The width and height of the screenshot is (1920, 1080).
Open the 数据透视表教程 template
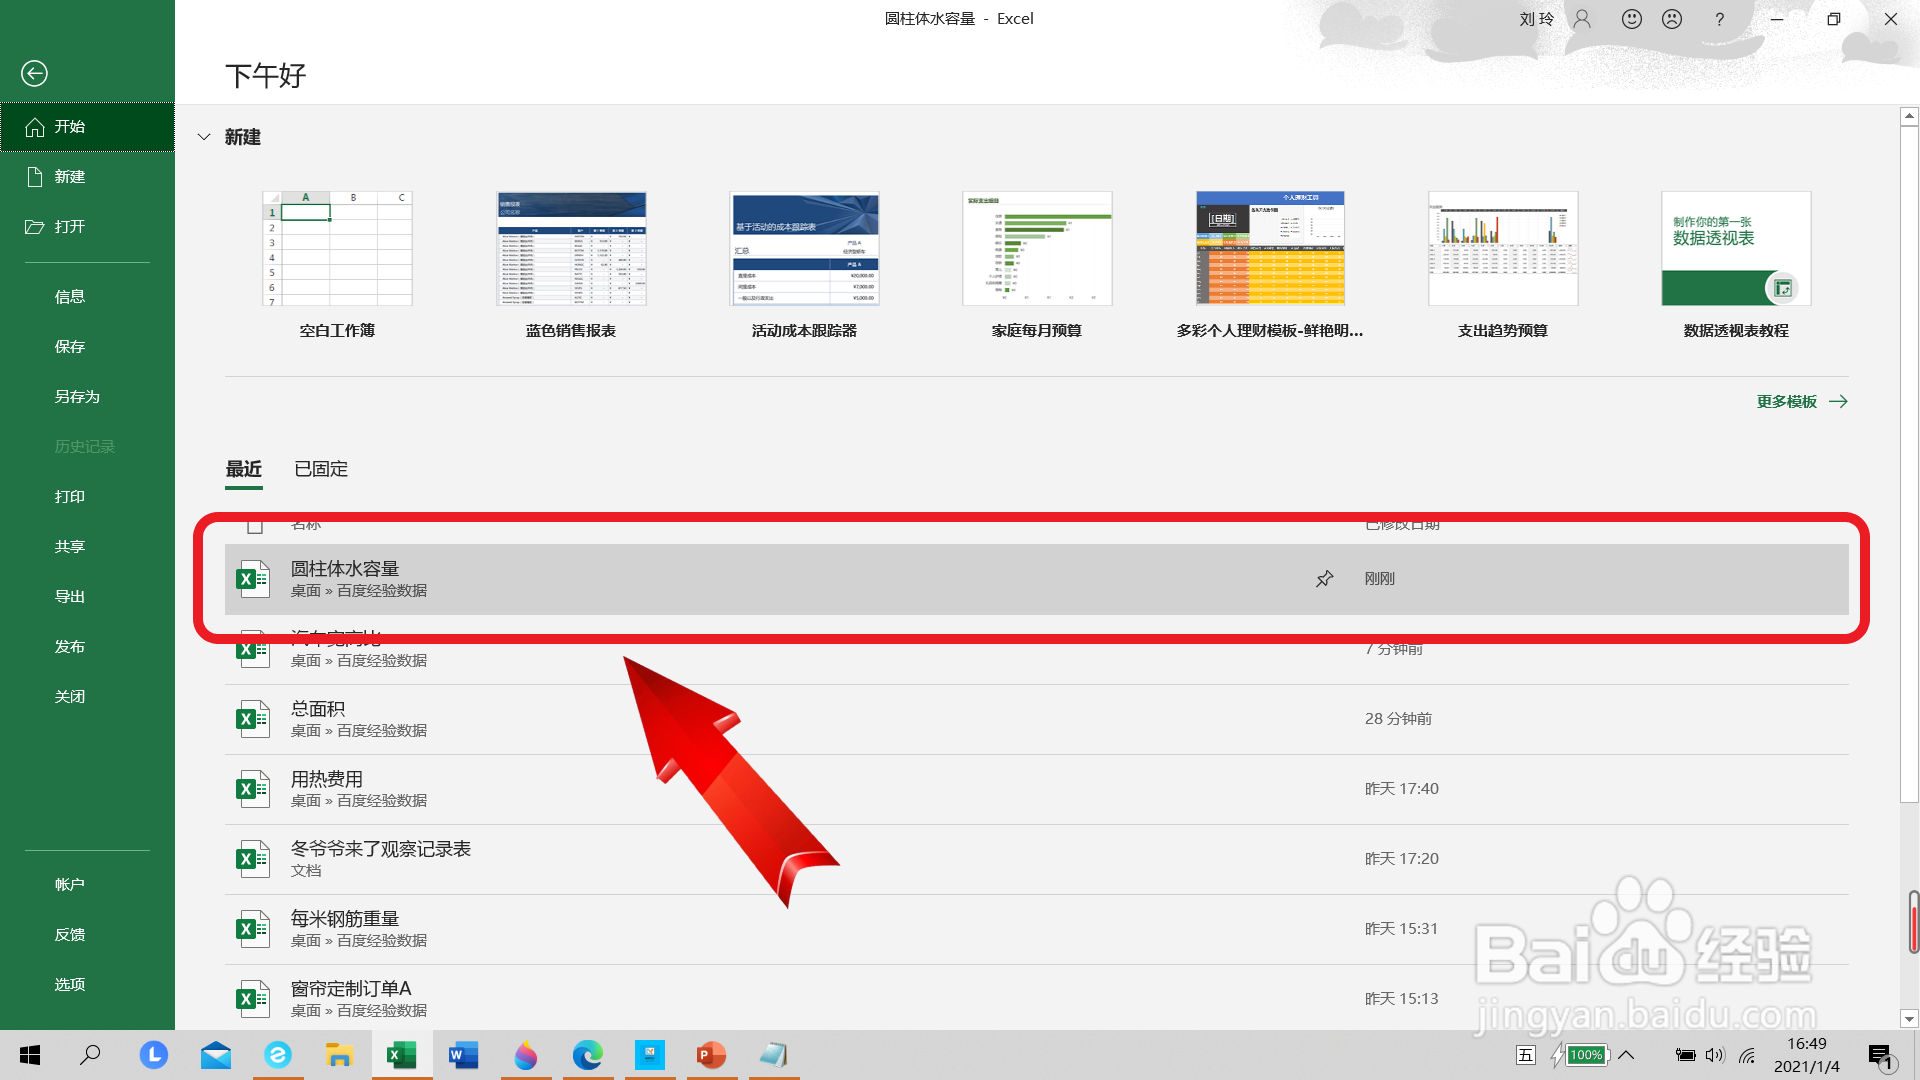click(x=1736, y=249)
